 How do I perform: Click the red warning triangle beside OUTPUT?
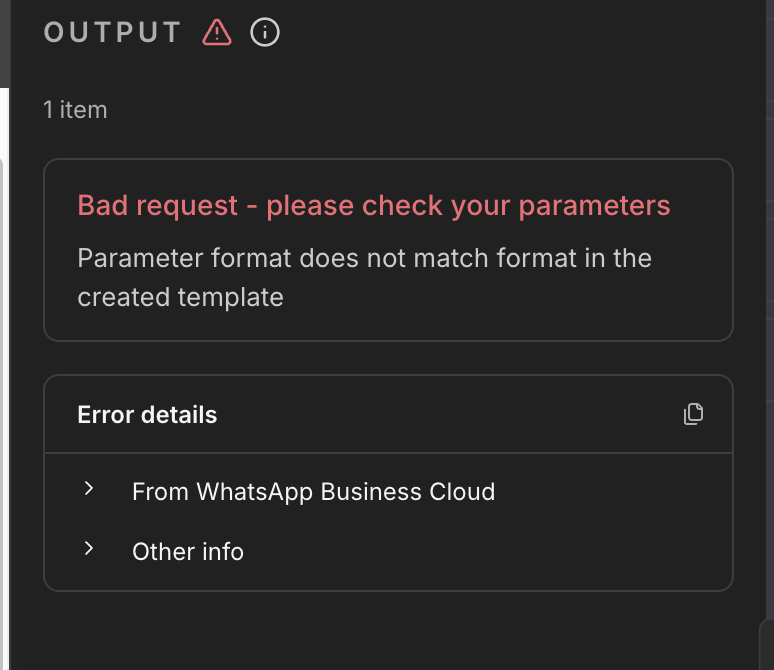pyautogui.click(x=217, y=33)
